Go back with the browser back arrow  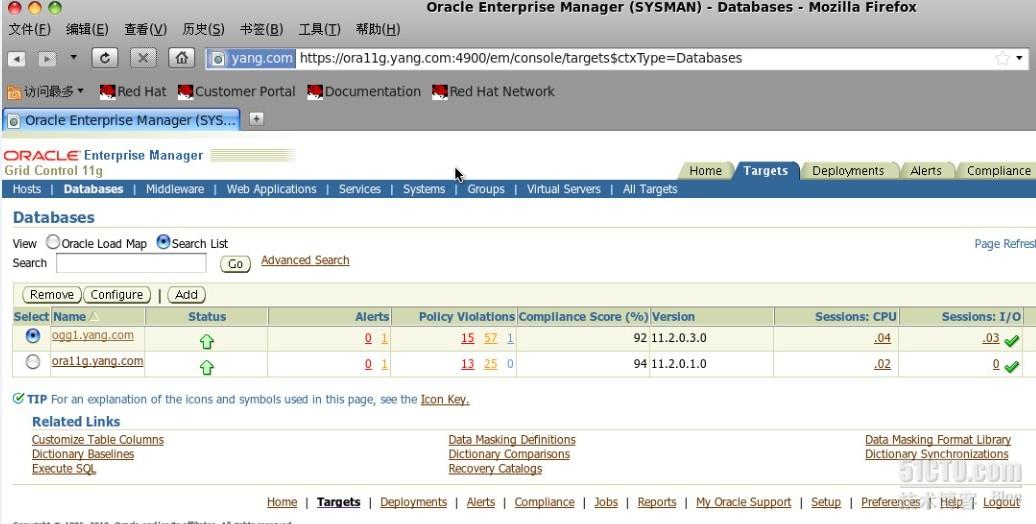click(17, 59)
